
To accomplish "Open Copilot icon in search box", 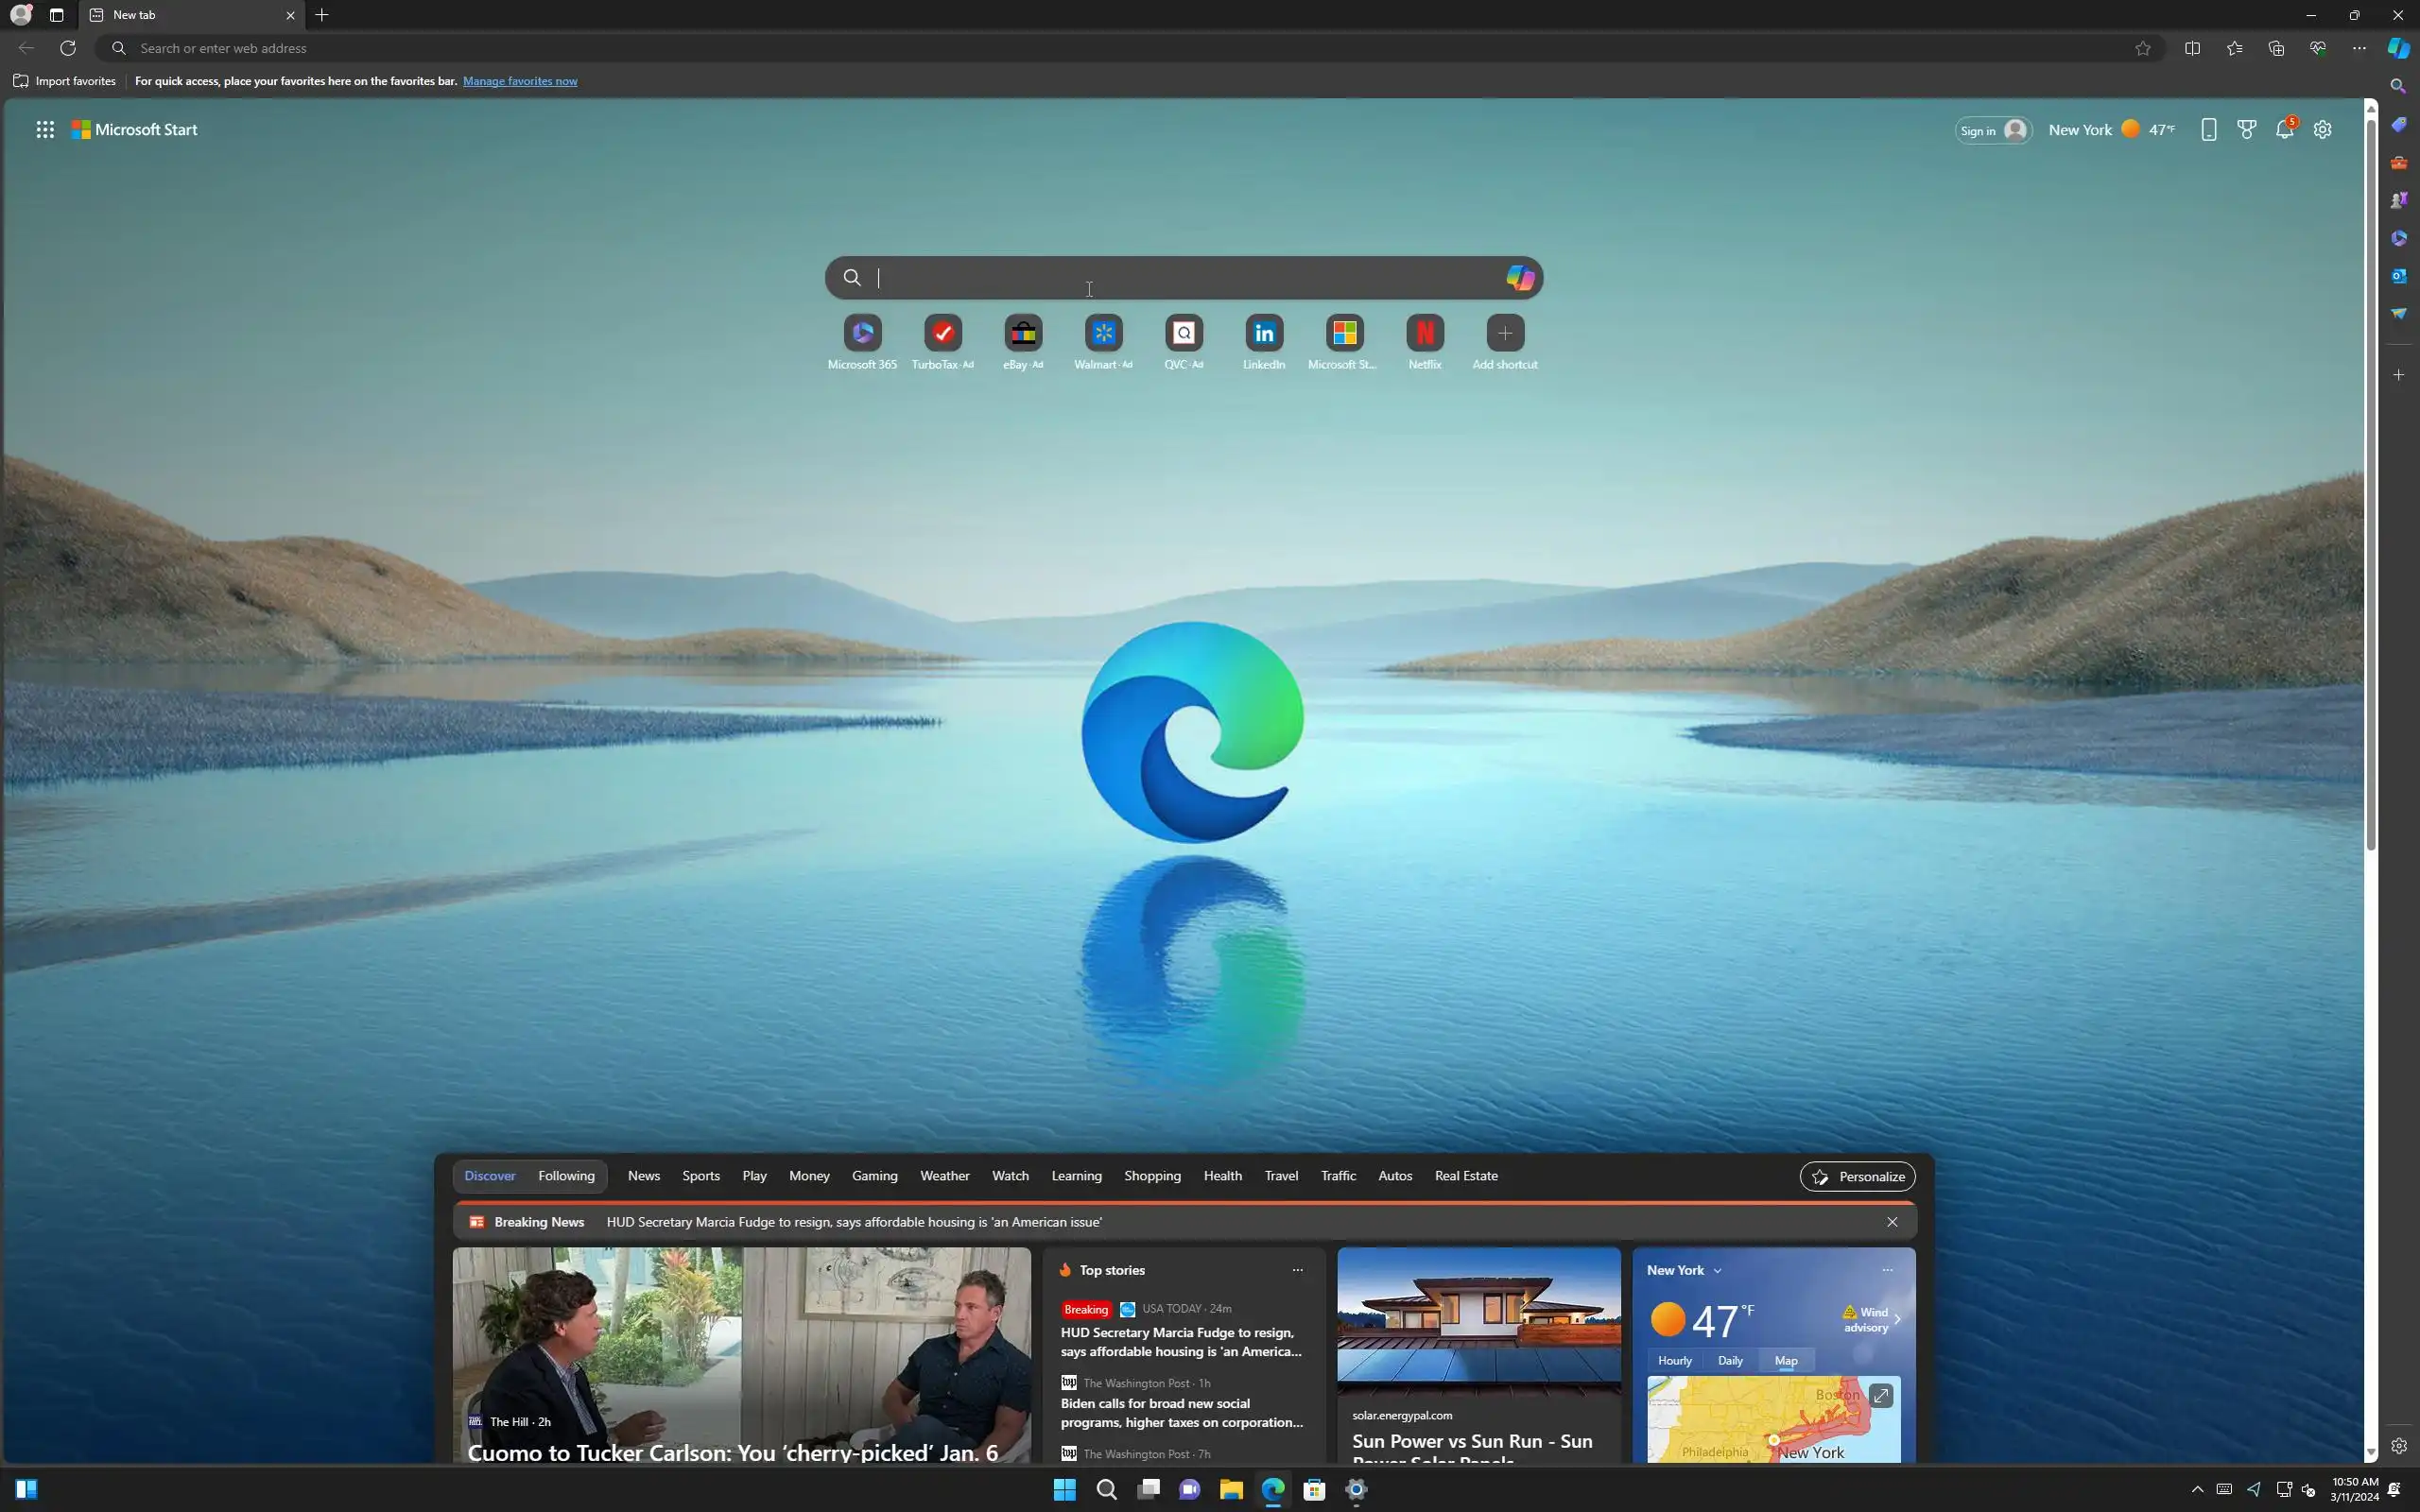I will (1520, 277).
